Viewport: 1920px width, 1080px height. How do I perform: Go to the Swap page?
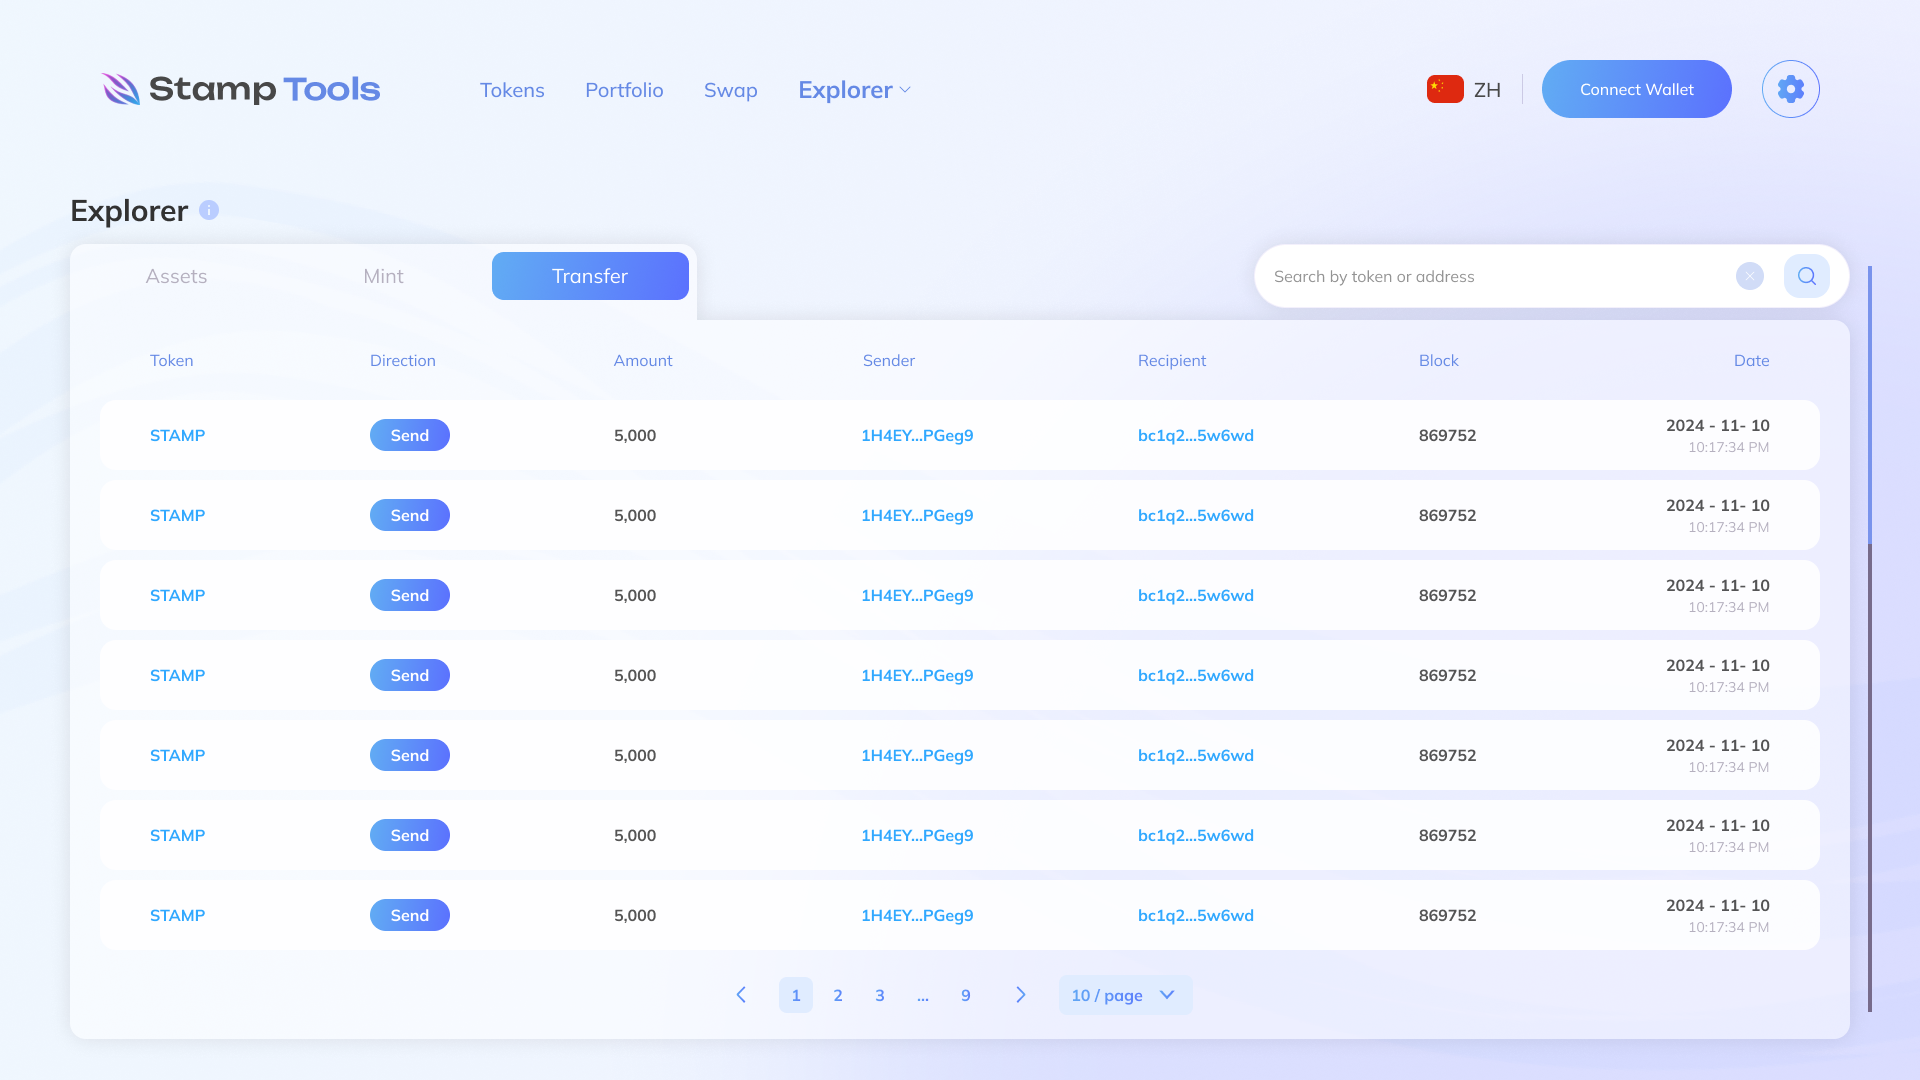click(731, 90)
